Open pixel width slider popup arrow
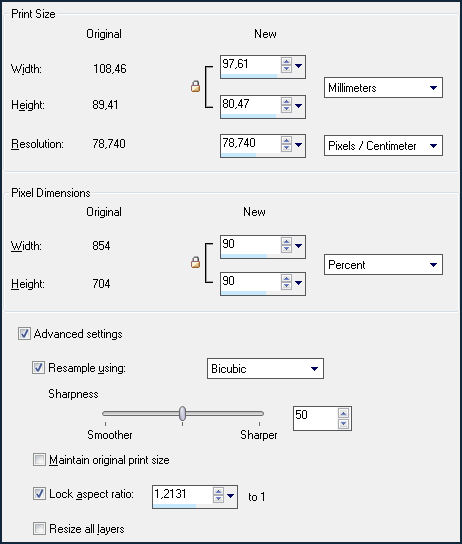 click(299, 246)
